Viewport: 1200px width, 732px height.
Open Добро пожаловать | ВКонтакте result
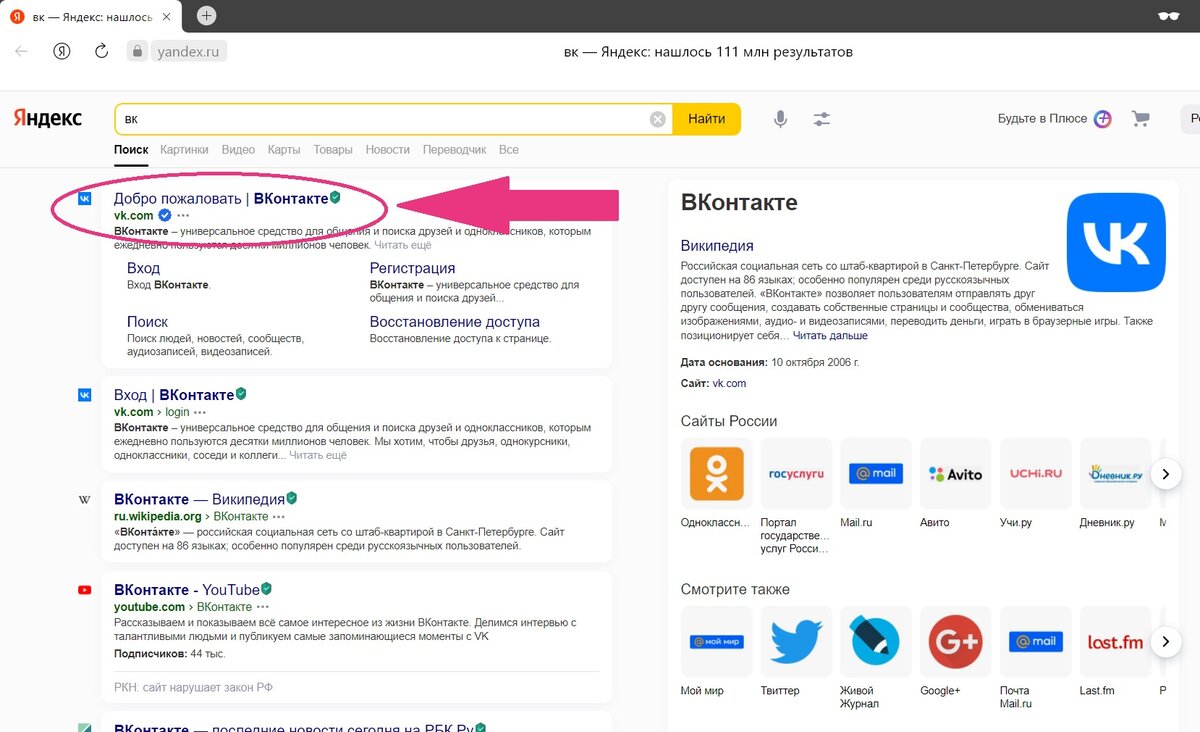point(221,198)
